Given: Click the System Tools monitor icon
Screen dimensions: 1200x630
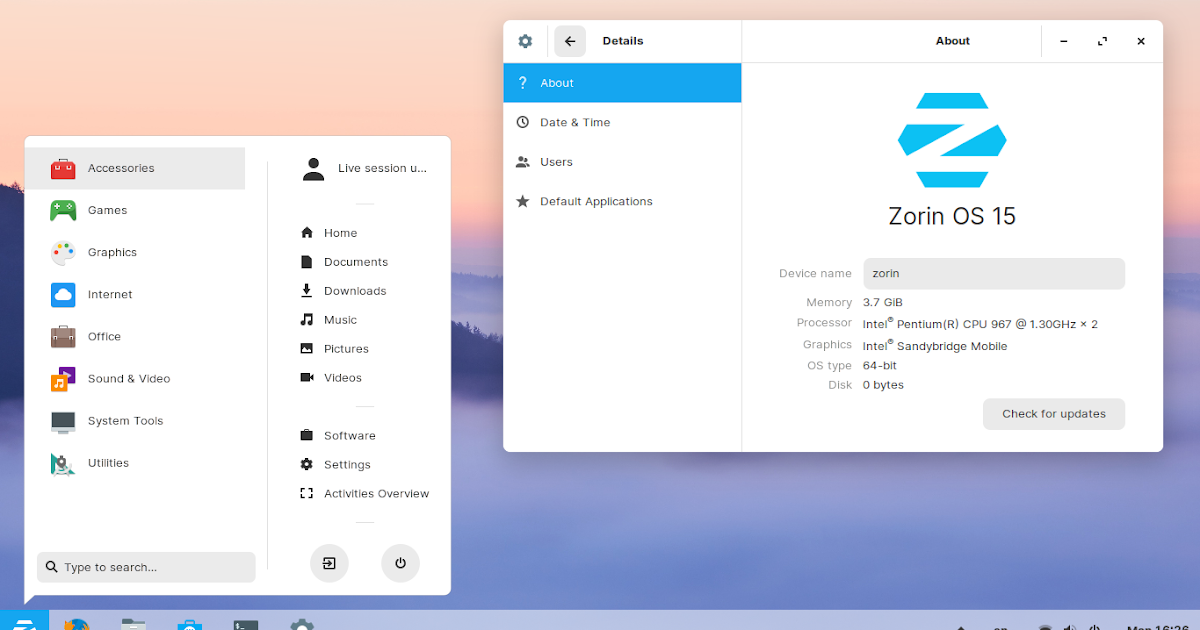Looking at the screenshot, I should click(63, 422).
